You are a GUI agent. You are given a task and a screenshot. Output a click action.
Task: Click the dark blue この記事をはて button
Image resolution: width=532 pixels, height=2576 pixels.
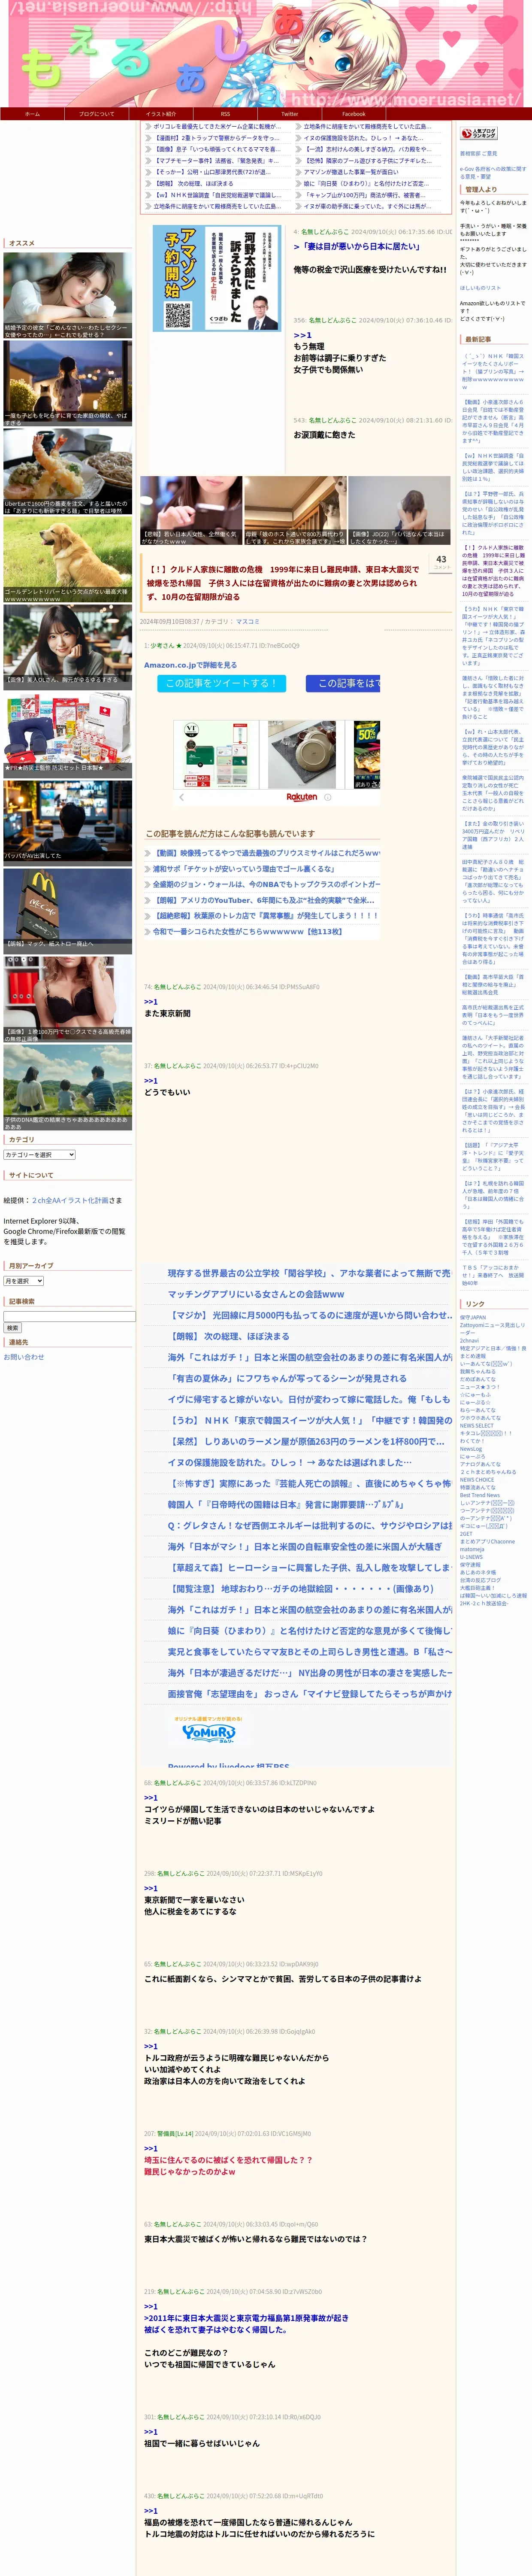coord(342,683)
